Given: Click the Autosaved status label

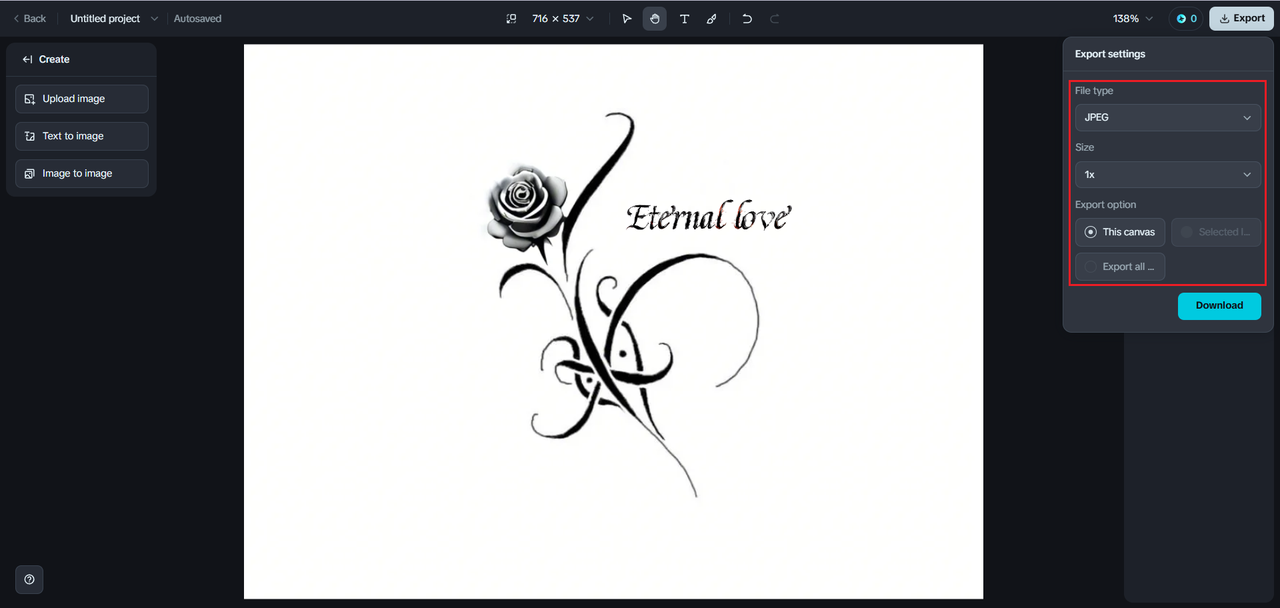Looking at the screenshot, I should pyautogui.click(x=198, y=19).
